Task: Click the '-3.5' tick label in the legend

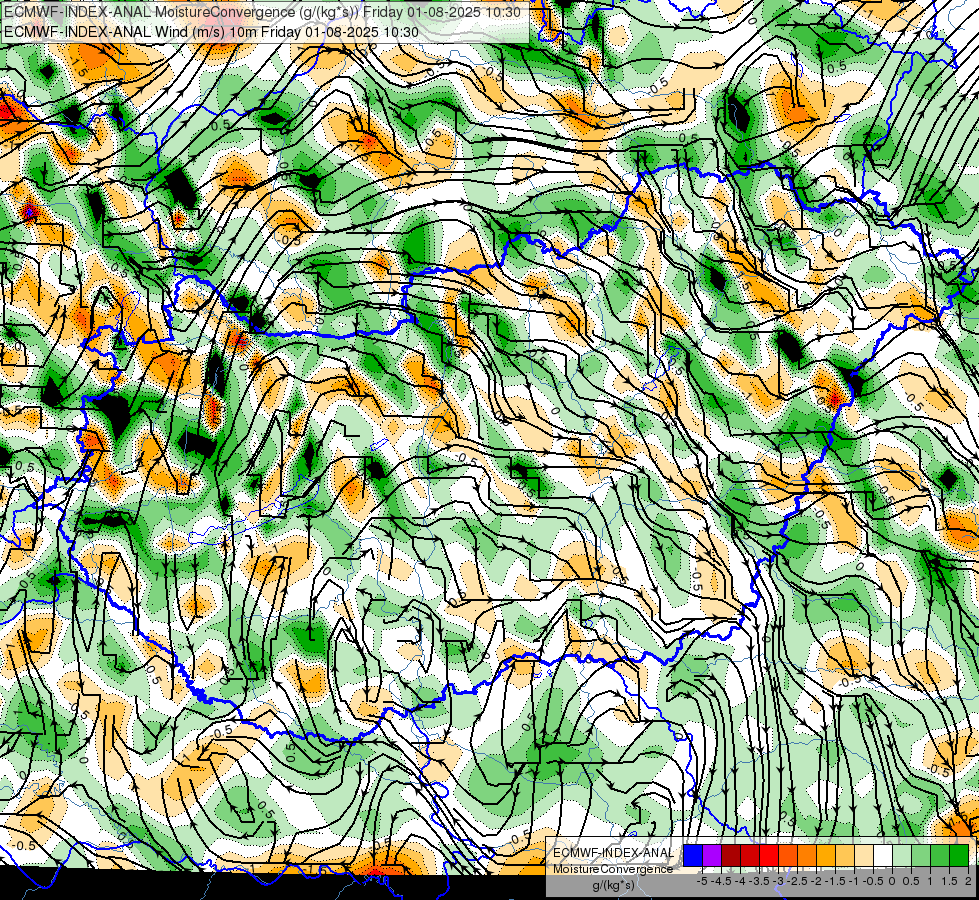Action: pos(759,881)
